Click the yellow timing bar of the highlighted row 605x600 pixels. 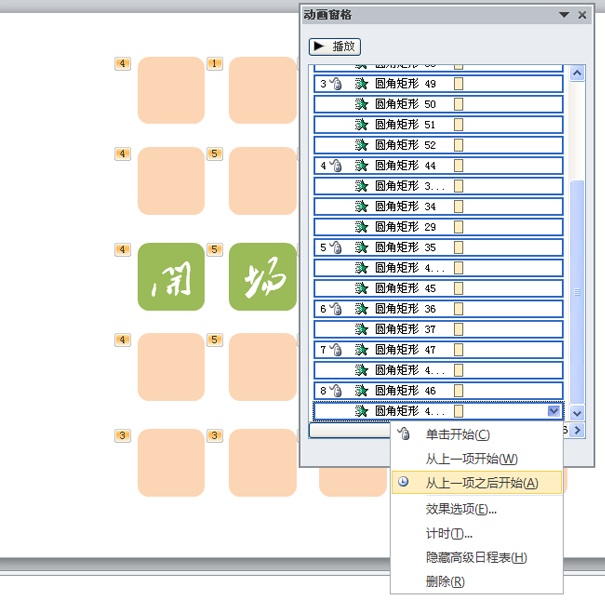tap(458, 411)
